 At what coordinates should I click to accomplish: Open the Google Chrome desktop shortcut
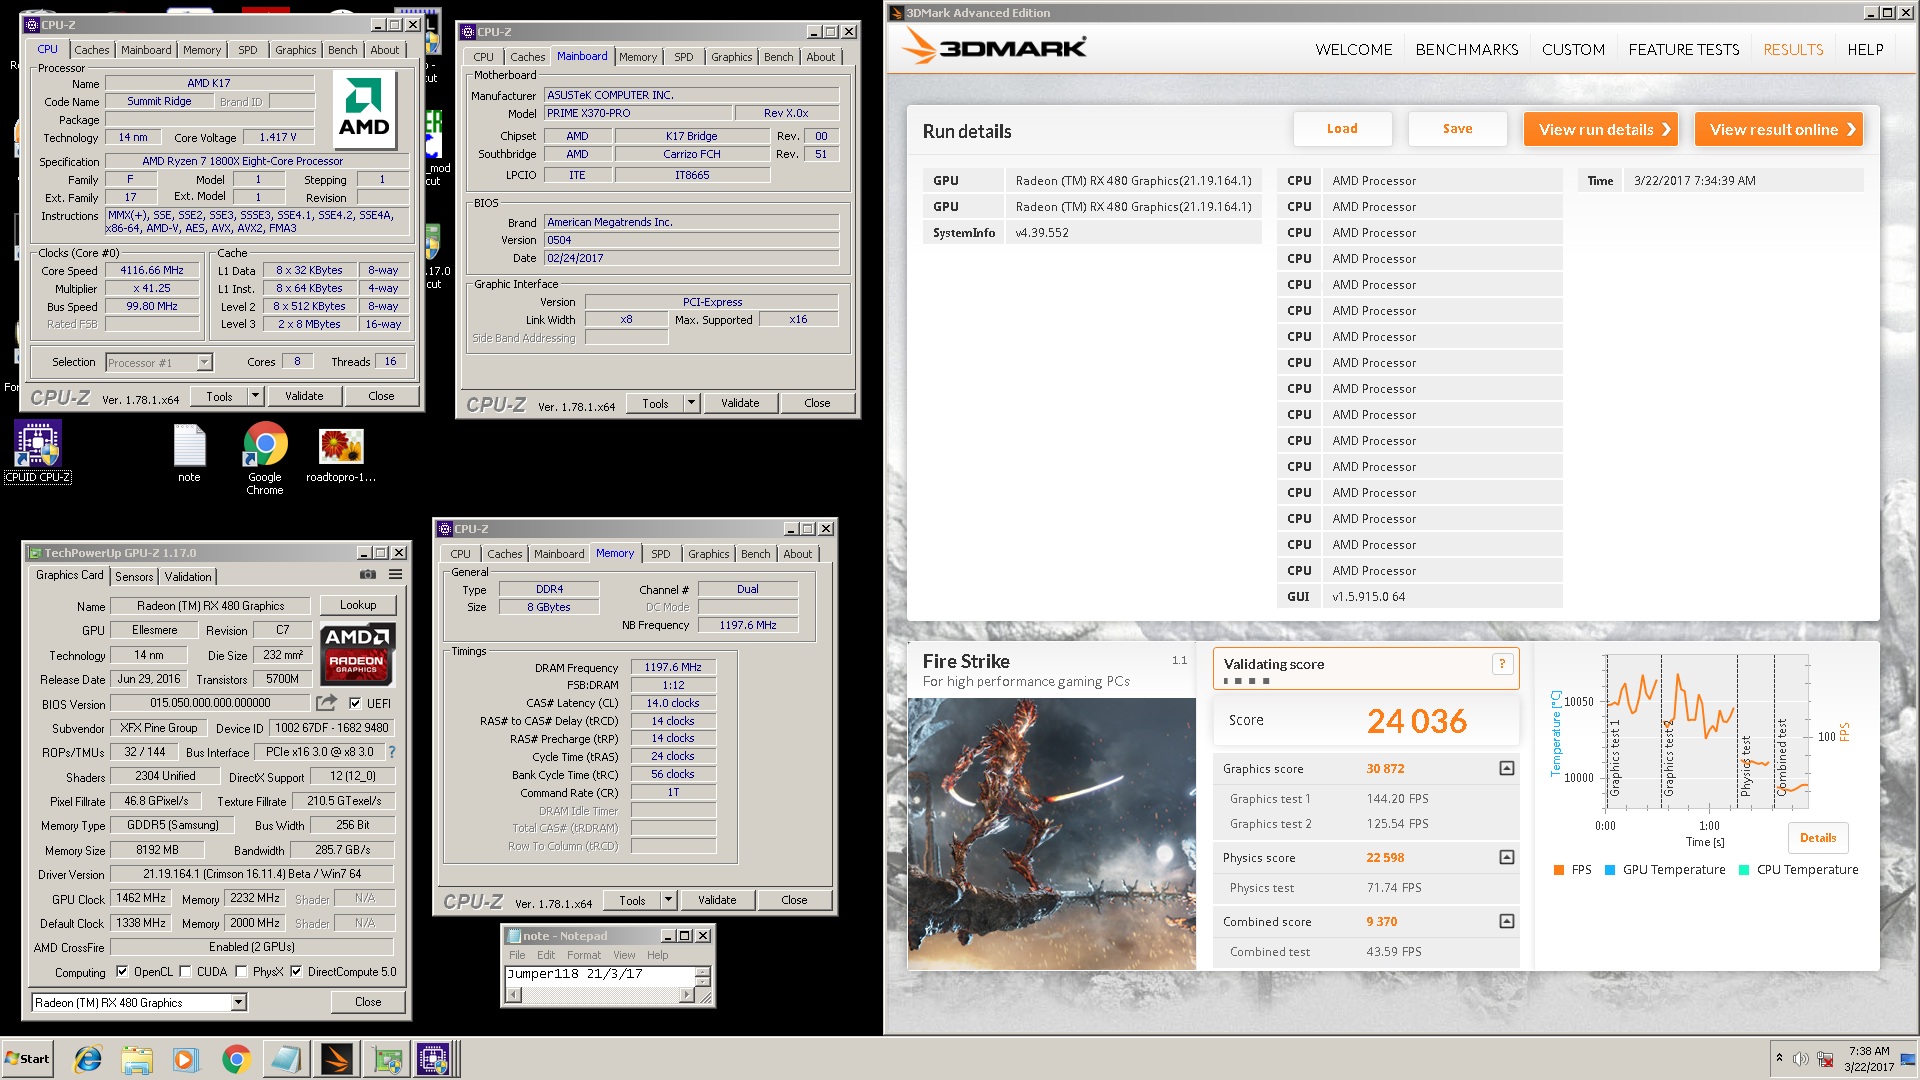(x=265, y=459)
